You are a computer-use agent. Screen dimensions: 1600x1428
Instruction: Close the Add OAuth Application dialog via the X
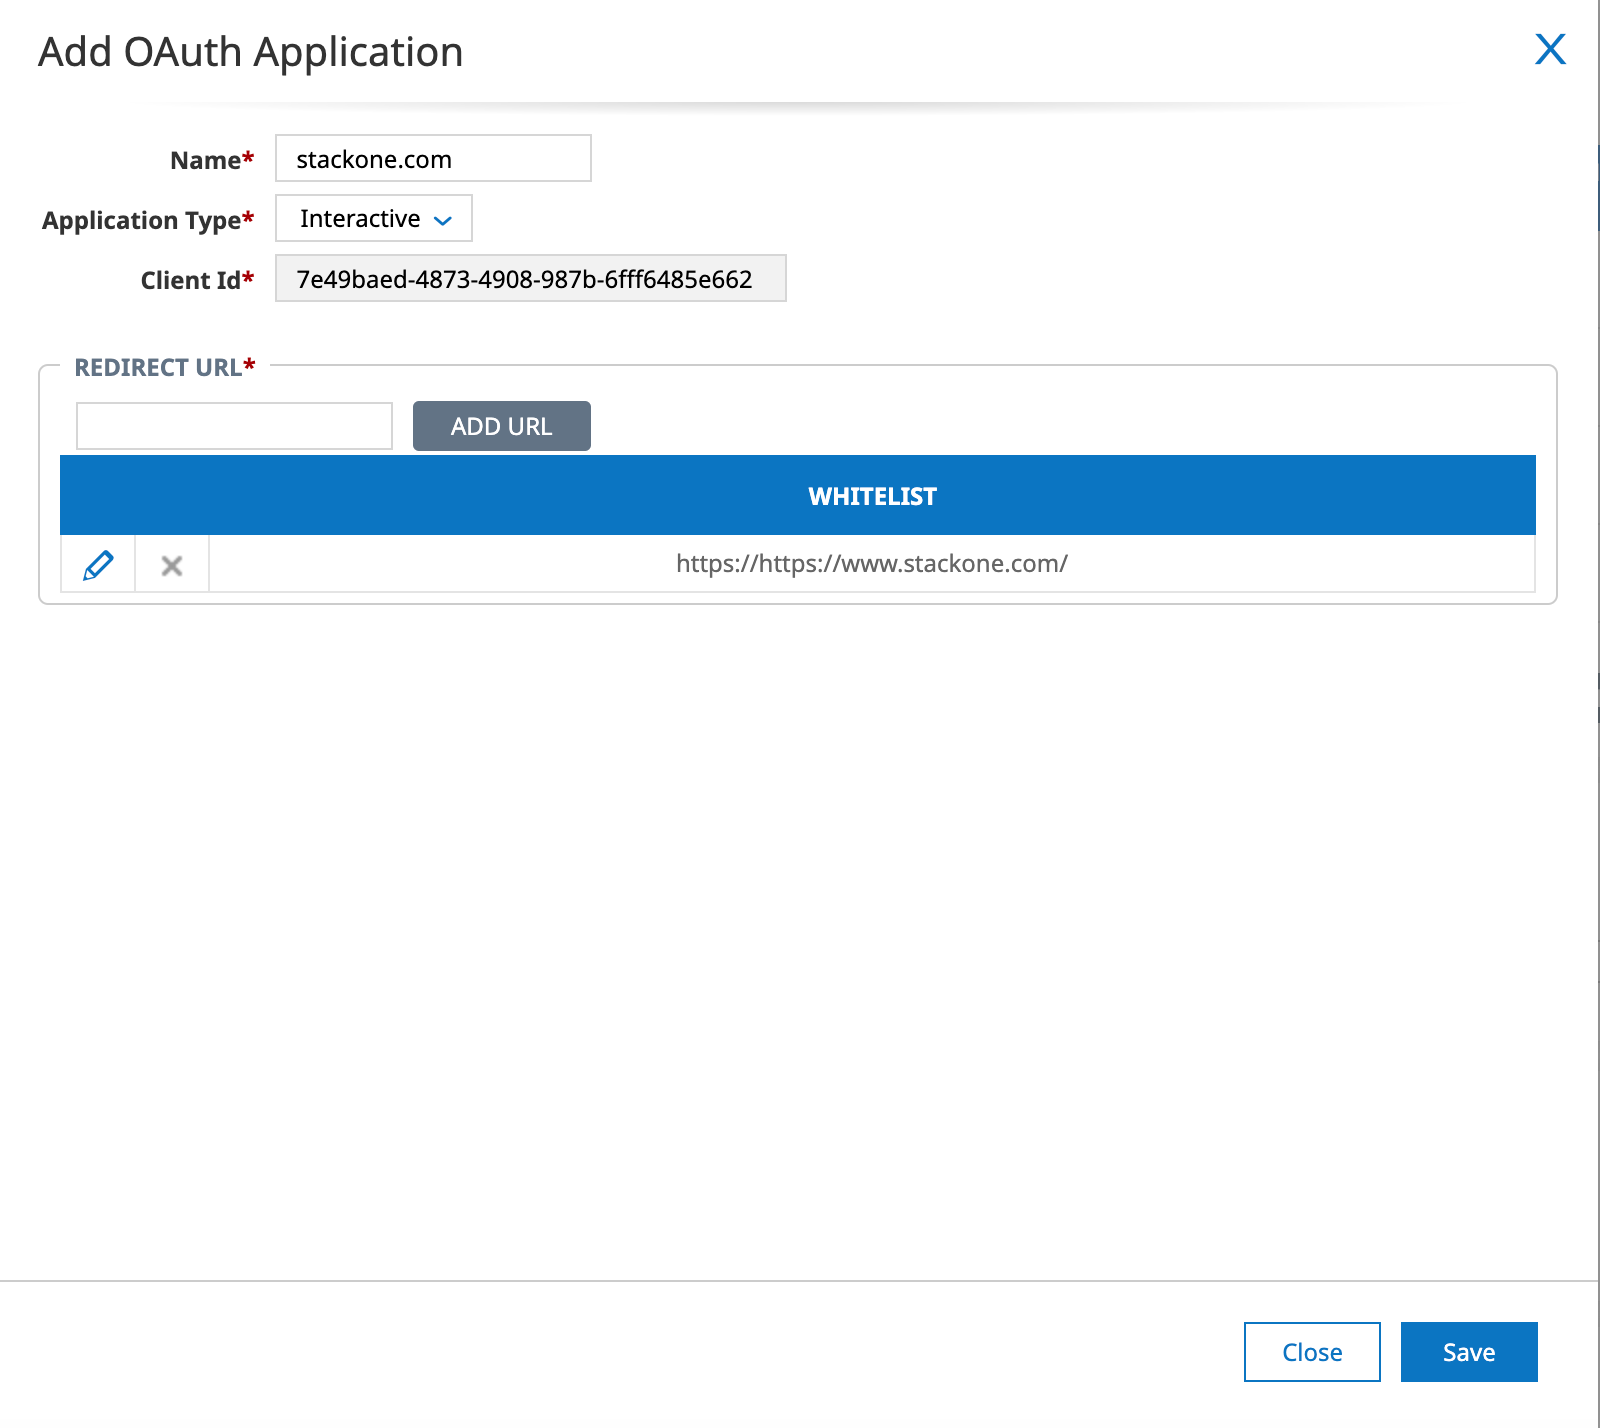tap(1551, 50)
